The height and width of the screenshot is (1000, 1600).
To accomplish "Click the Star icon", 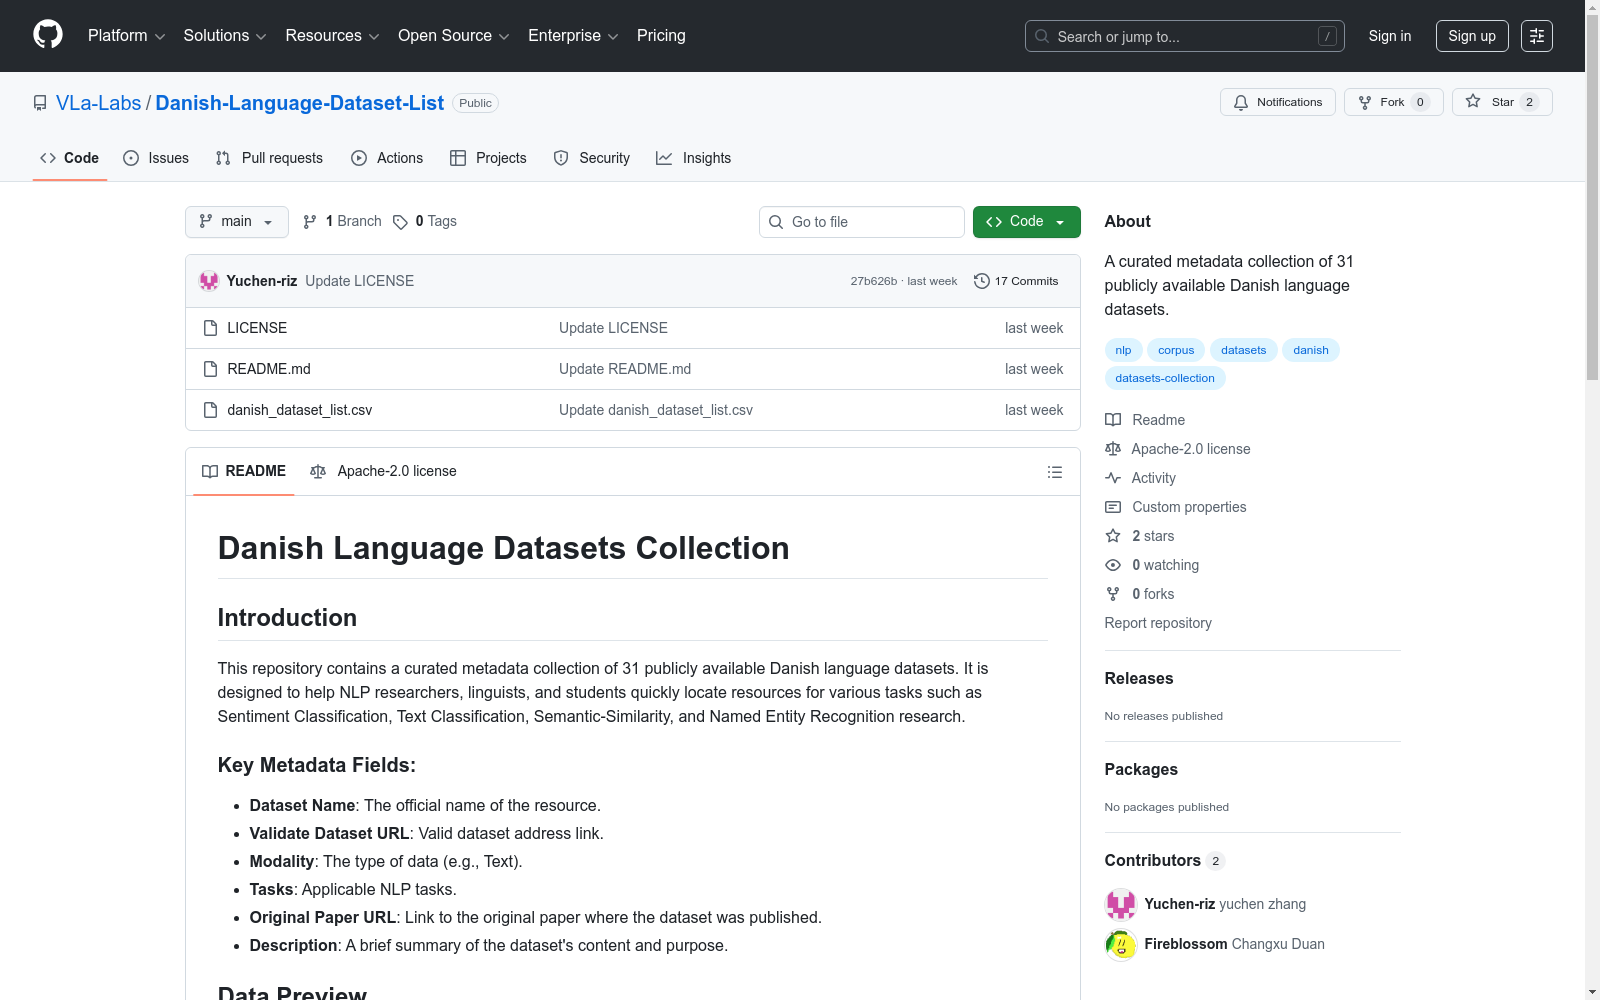I will [x=1473, y=101].
